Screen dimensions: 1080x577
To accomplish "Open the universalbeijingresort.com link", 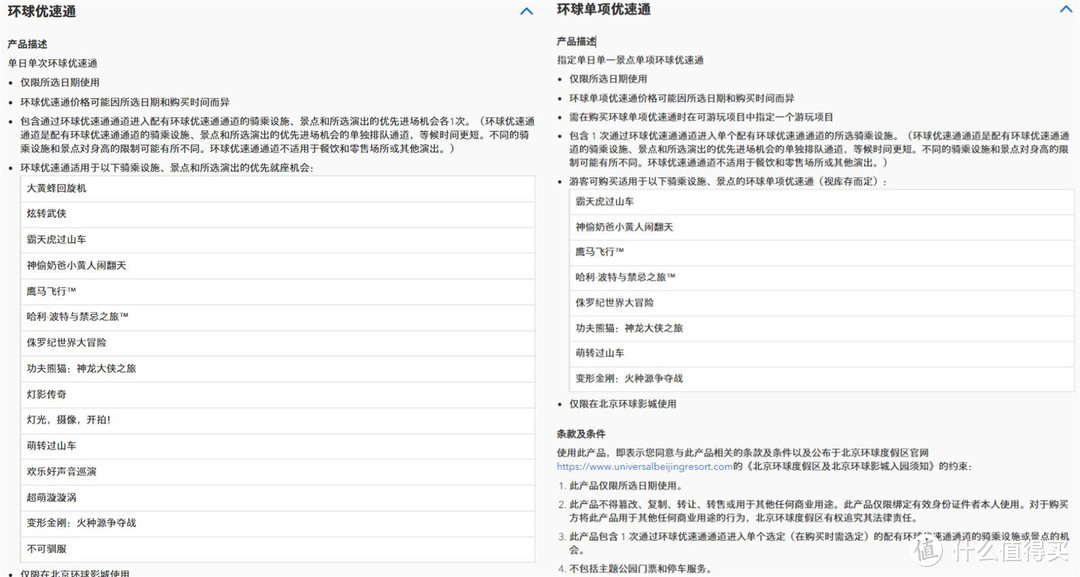I will (645, 466).
